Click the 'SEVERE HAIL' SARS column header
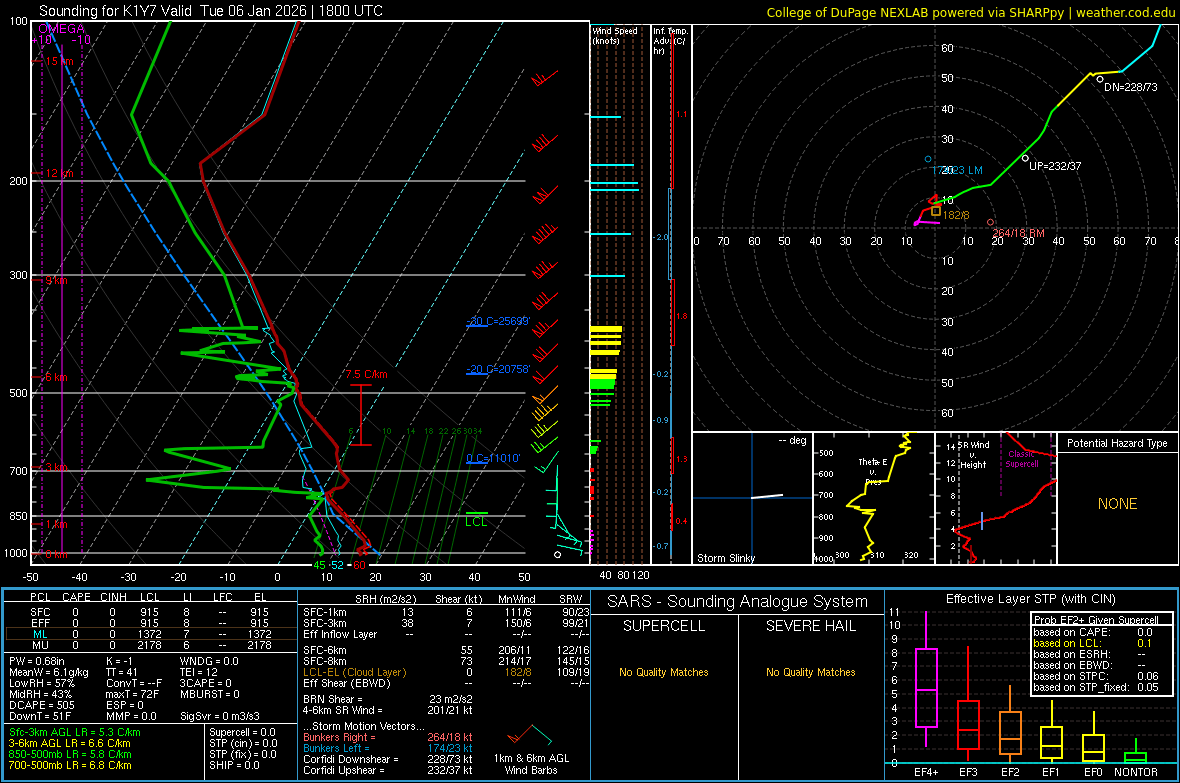The width and height of the screenshot is (1180, 783). [810, 626]
